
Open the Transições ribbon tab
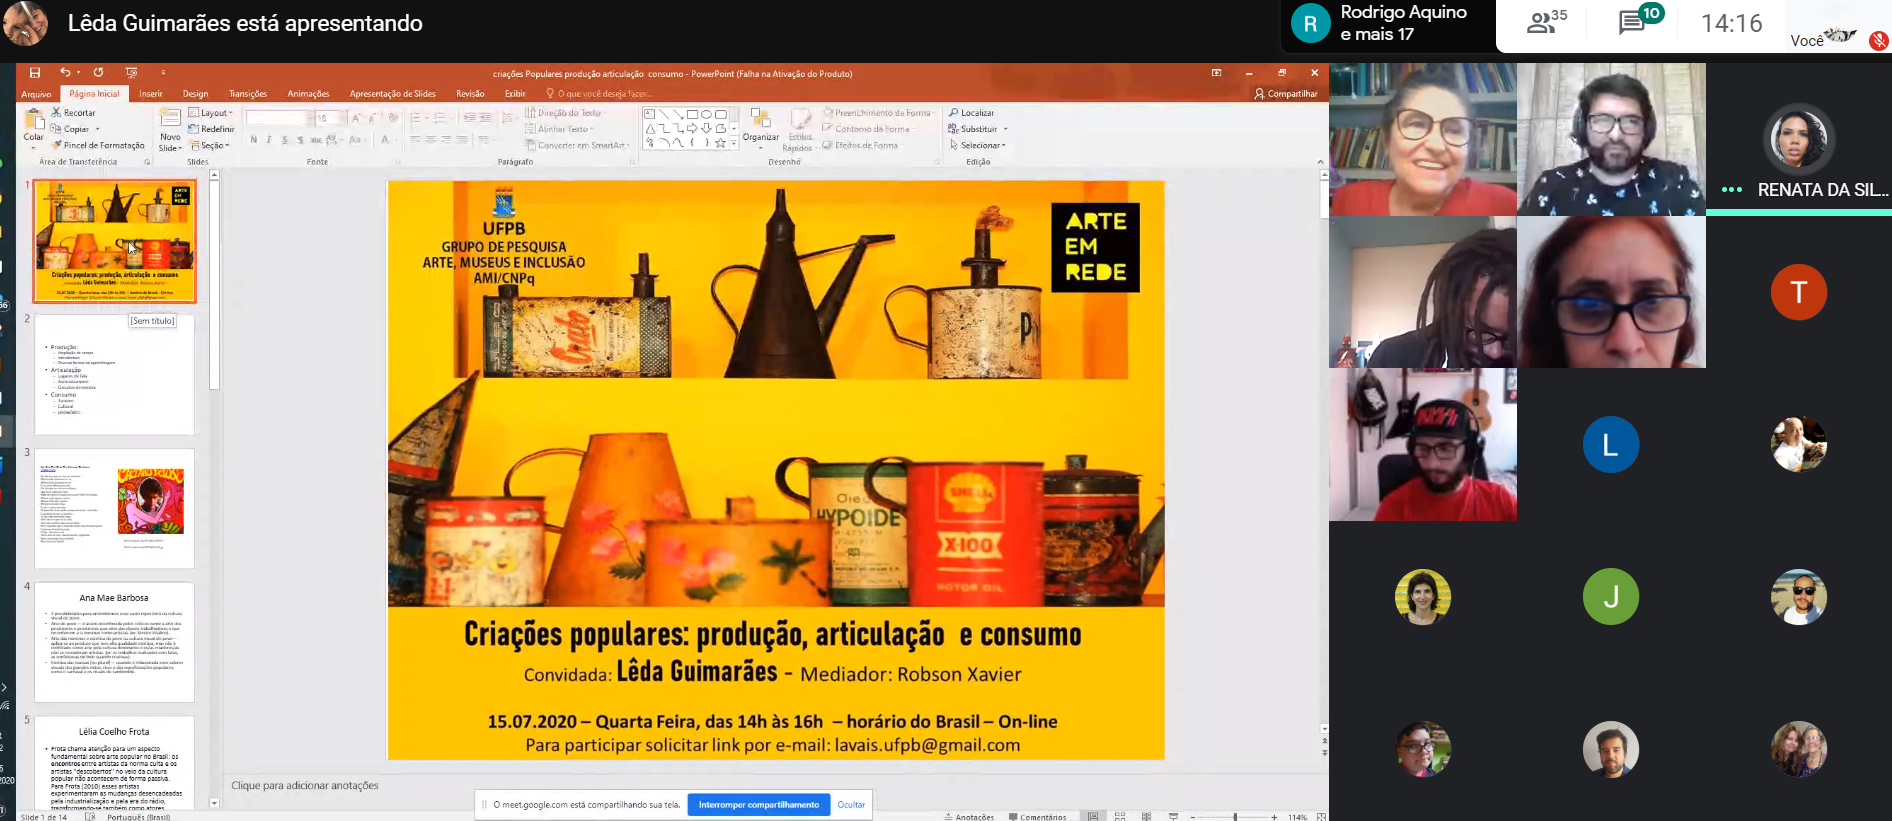(247, 94)
